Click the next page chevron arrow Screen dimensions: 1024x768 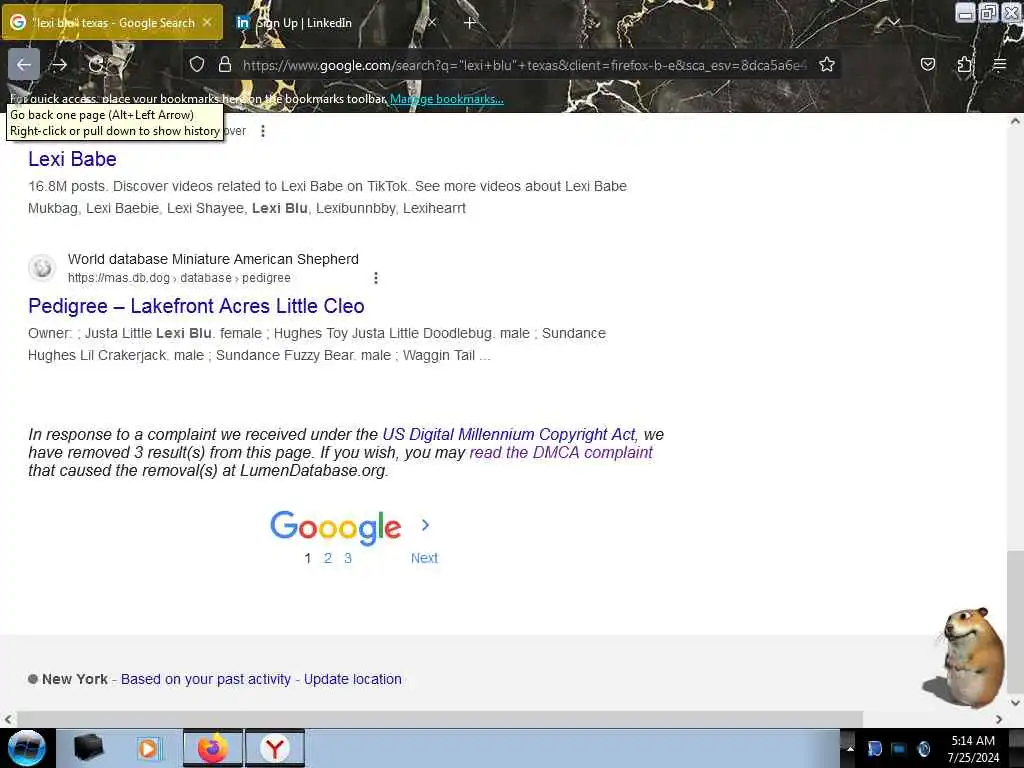click(x=425, y=525)
